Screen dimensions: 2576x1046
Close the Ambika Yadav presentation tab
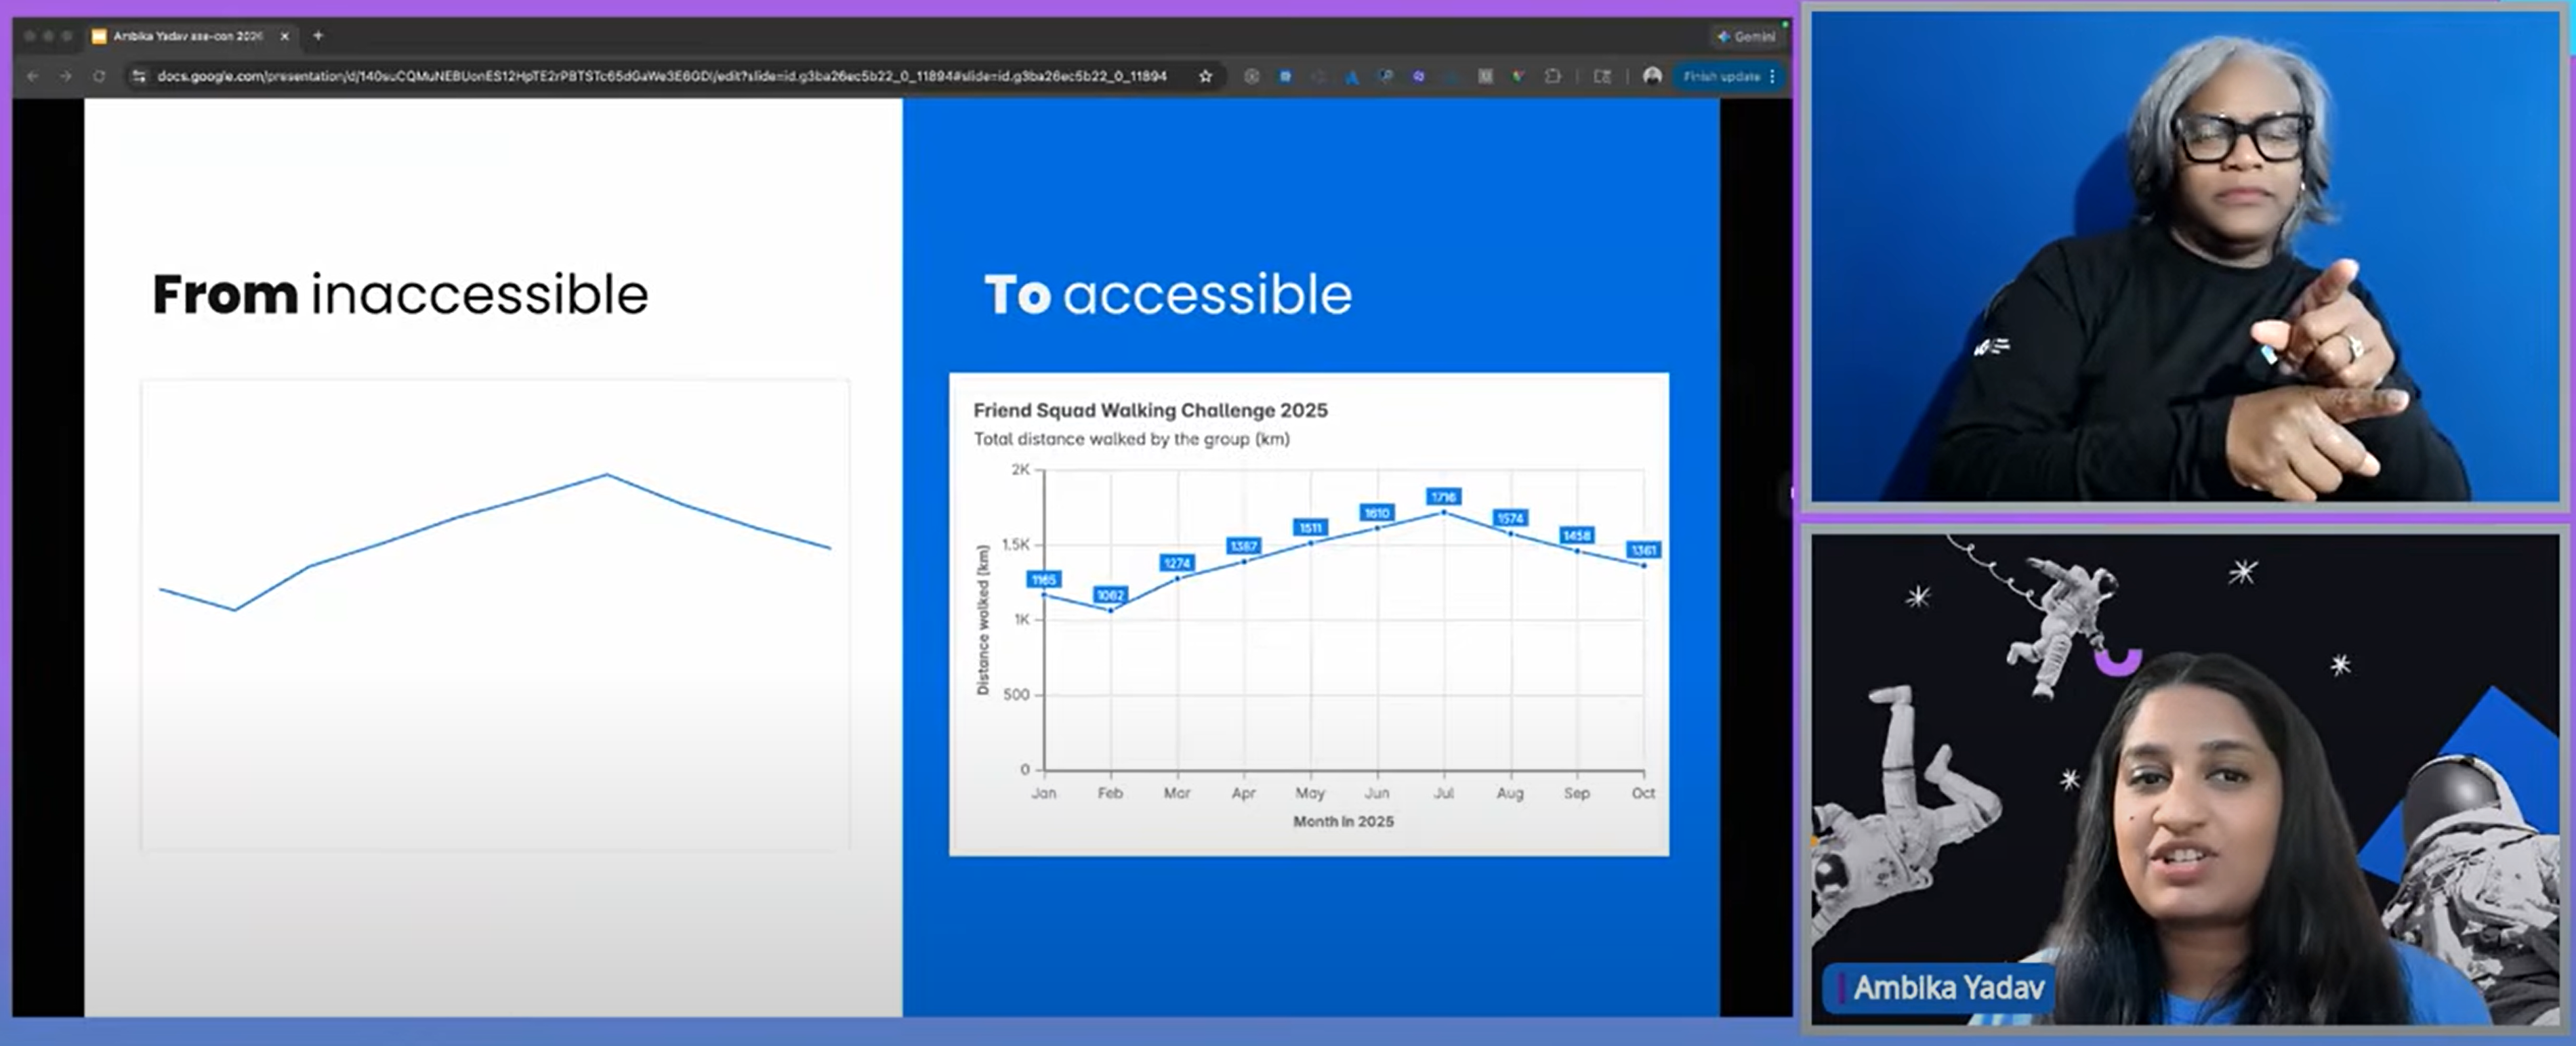point(284,36)
